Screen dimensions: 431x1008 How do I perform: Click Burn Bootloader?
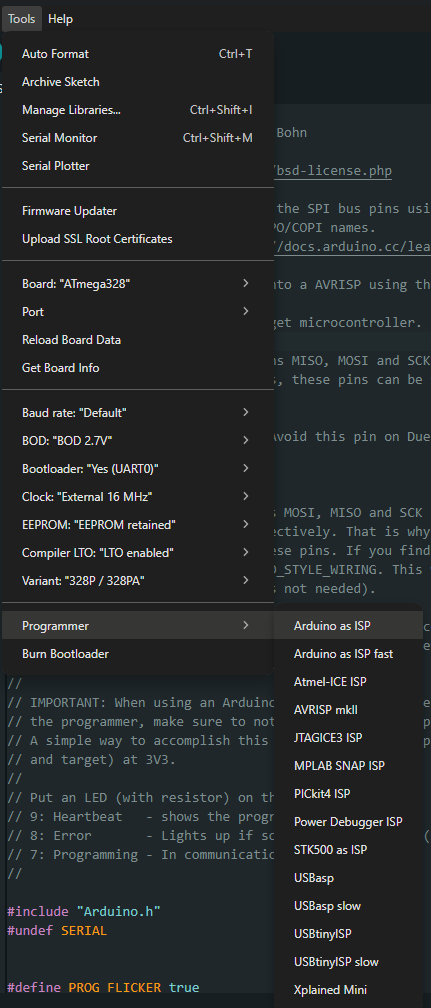(x=138, y=654)
